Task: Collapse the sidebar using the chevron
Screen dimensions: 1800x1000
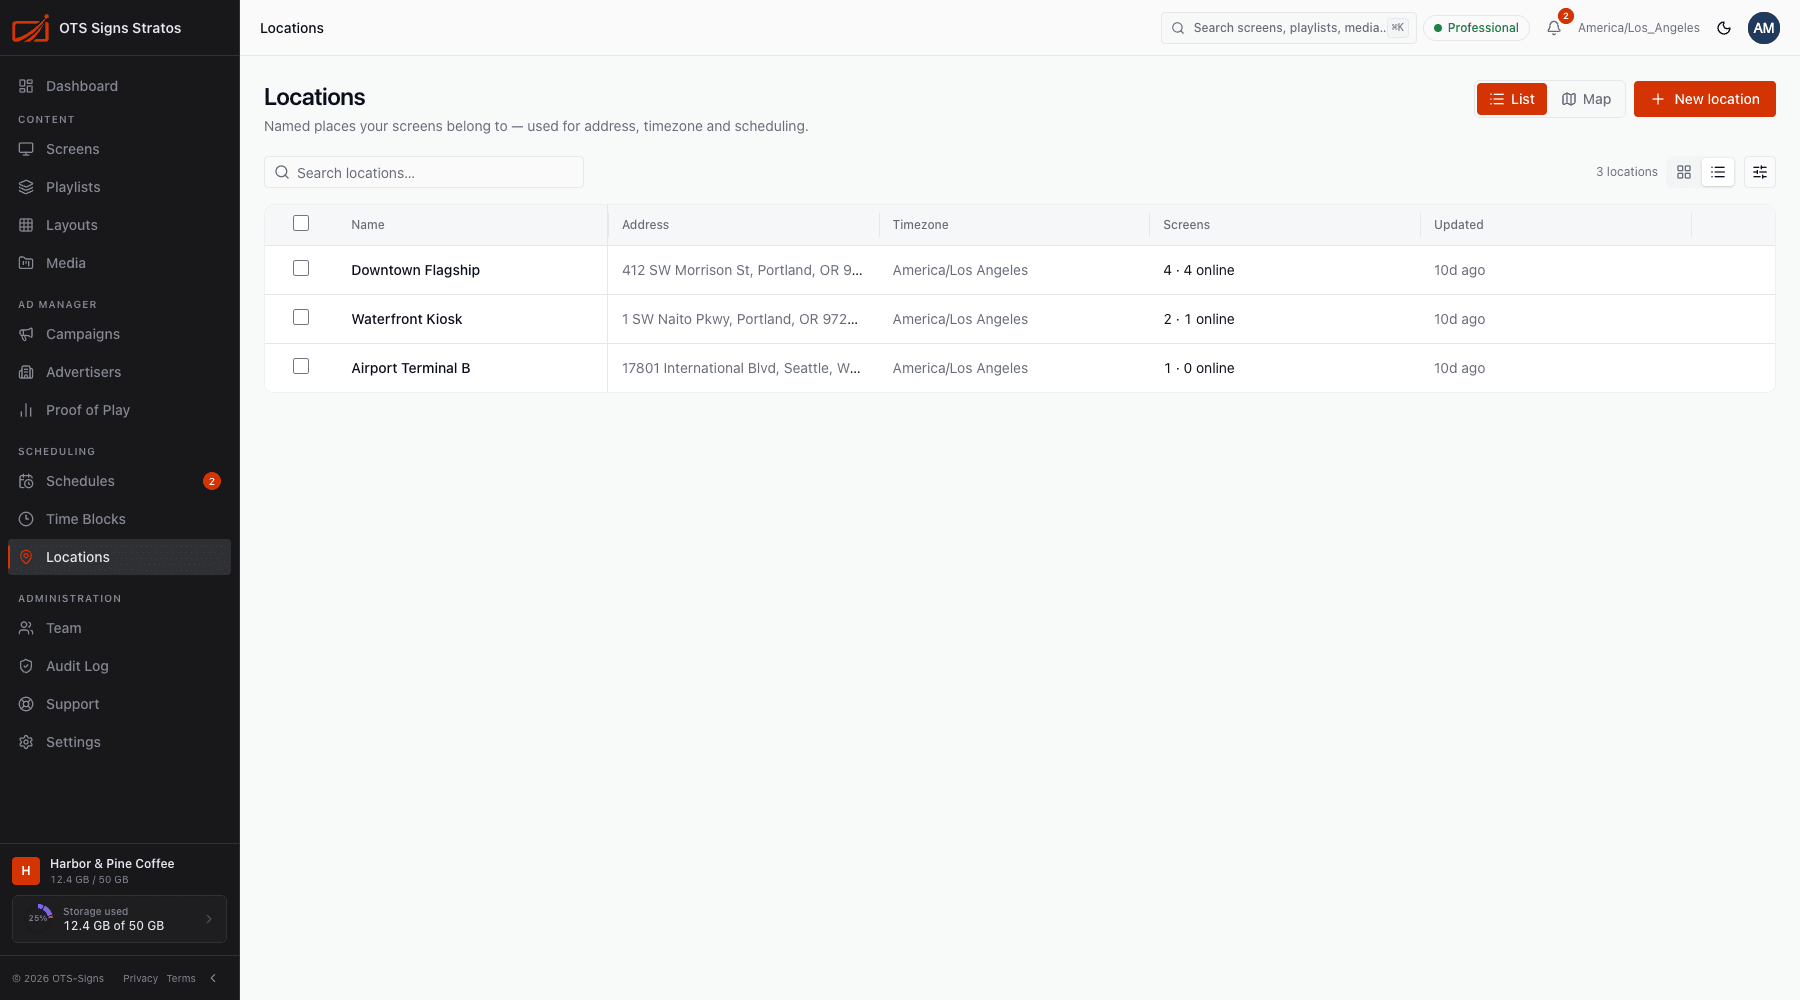Action: click(213, 978)
